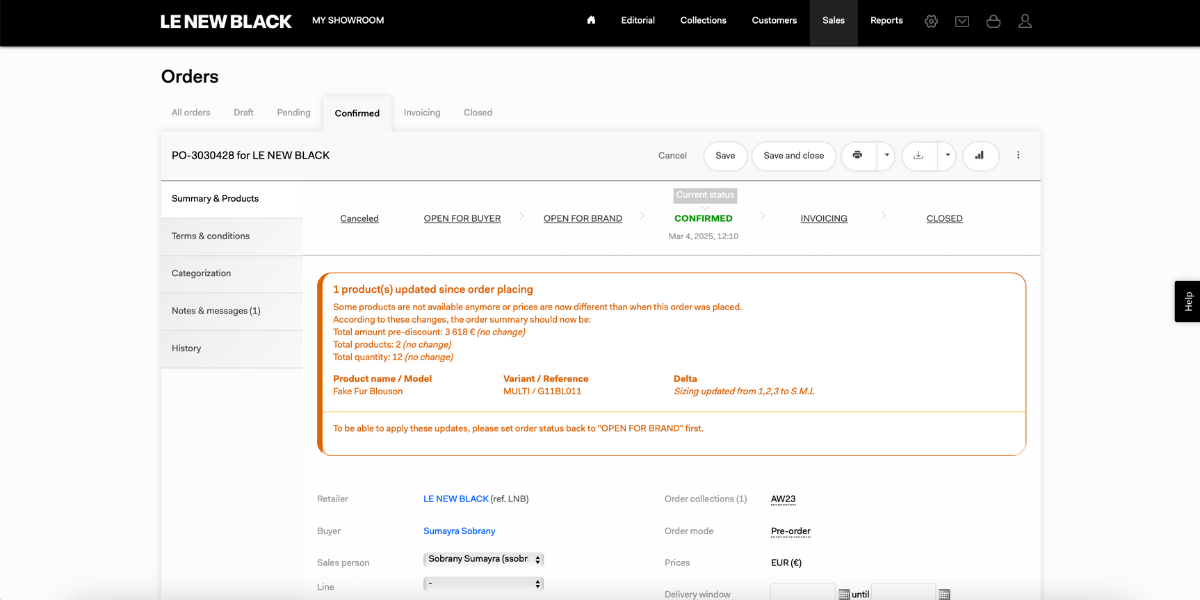
Task: Open buyer link Sumayra Sobrany
Action: [459, 531]
